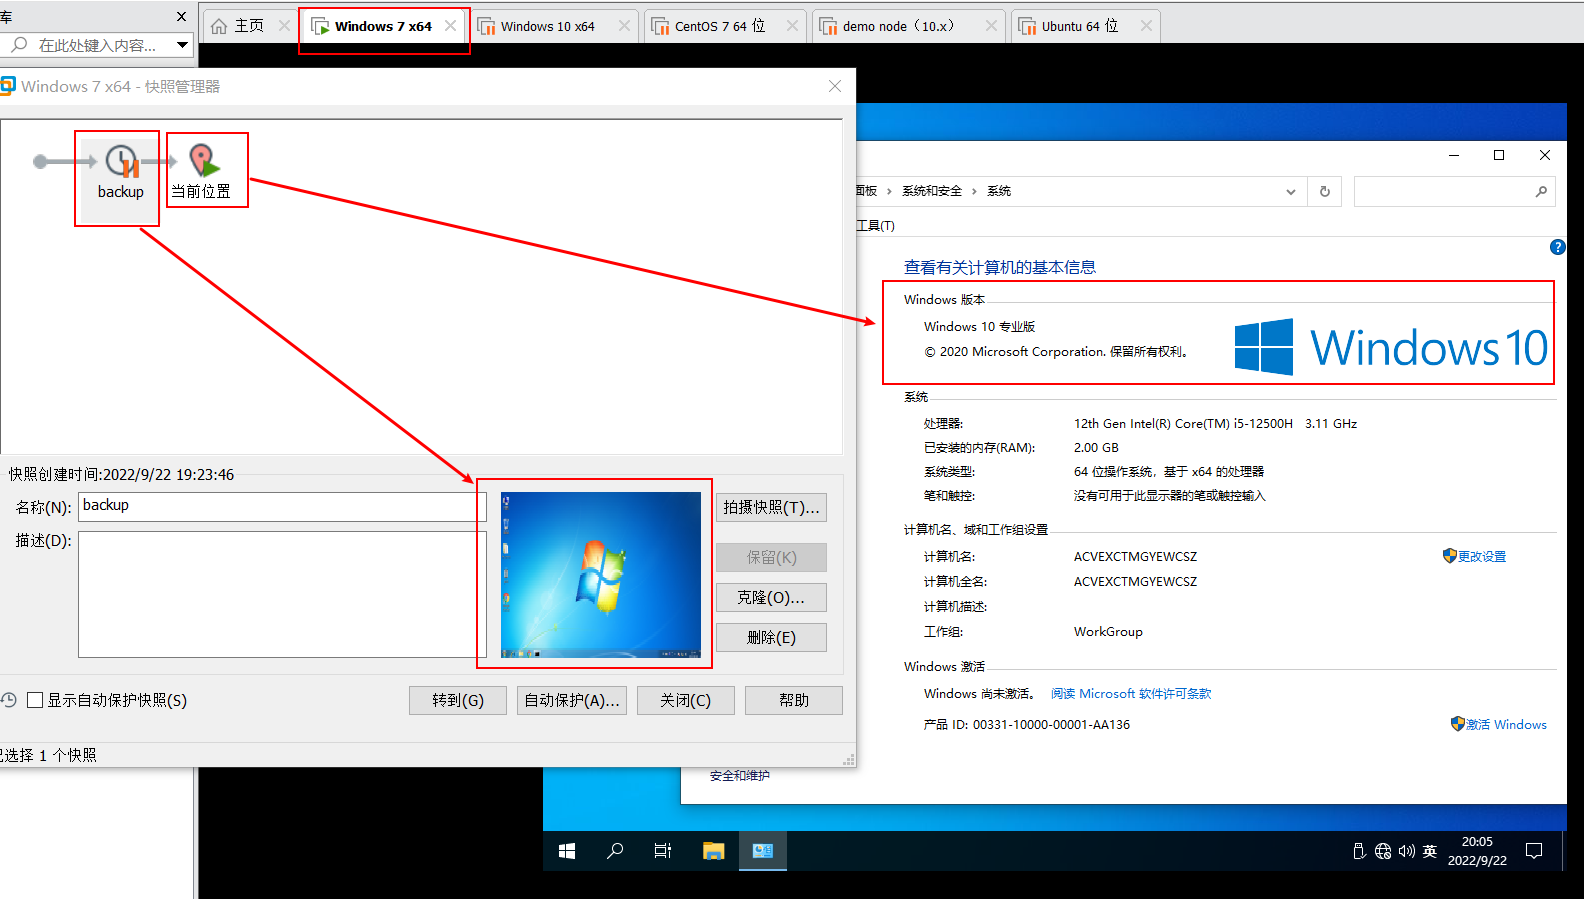Click the volume icon in guest tray
Viewport: 1584px width, 899px height.
(1407, 851)
